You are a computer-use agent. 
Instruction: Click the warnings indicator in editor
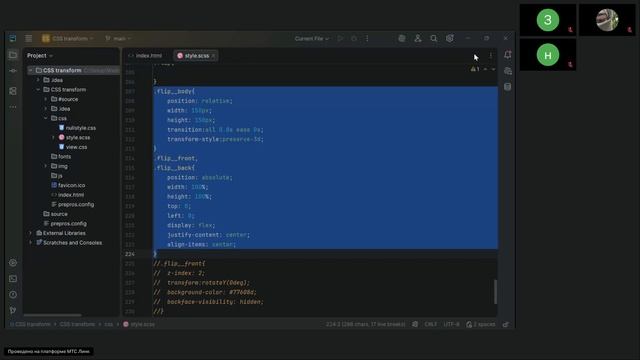(475, 69)
